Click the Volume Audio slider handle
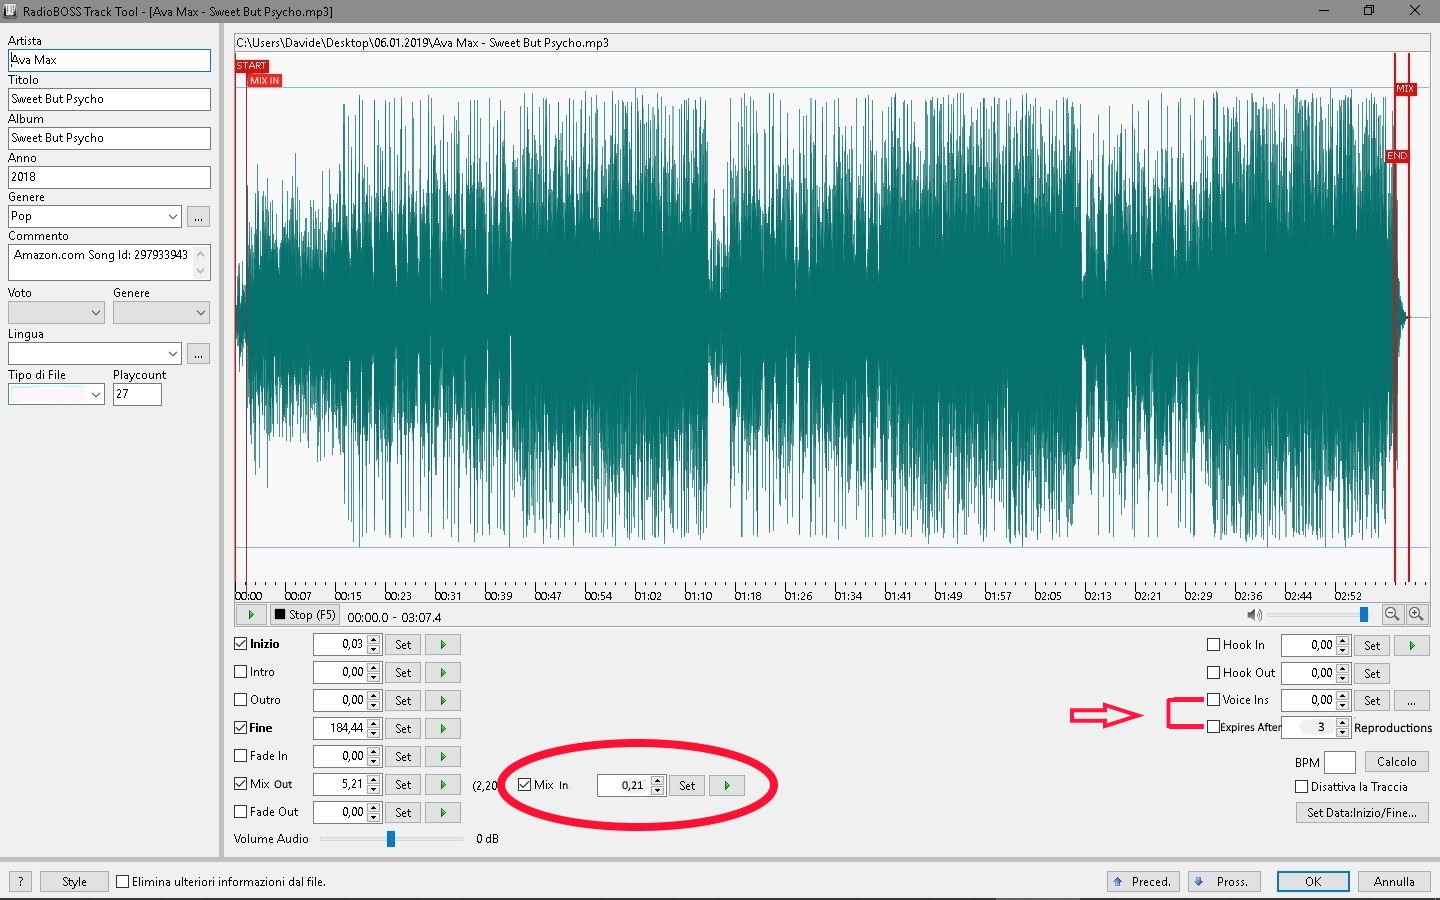This screenshot has height=900, width=1440. [391, 839]
